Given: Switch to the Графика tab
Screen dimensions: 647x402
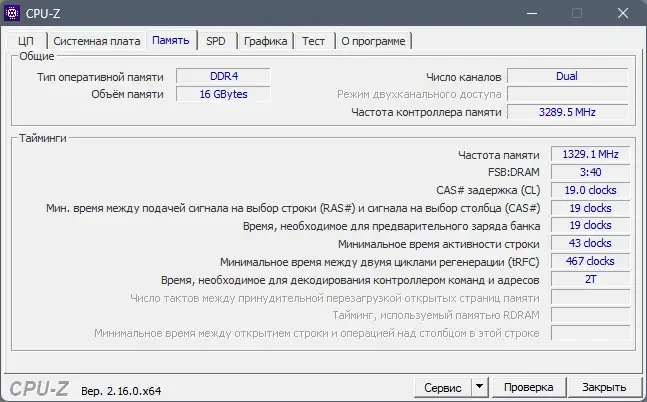Looking at the screenshot, I should (265, 41).
